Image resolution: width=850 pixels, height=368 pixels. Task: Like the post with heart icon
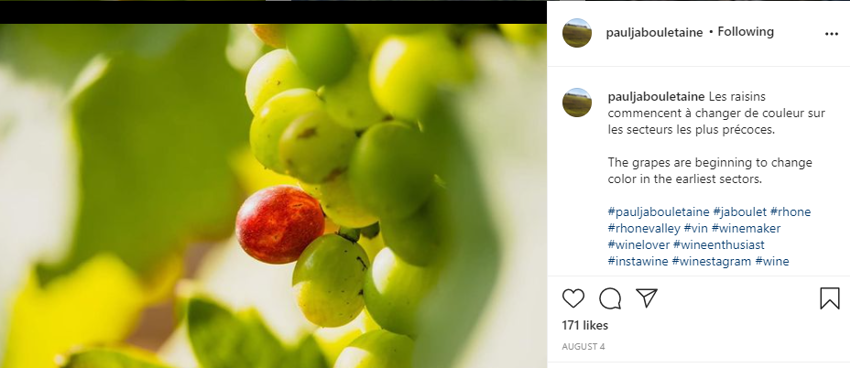pyautogui.click(x=573, y=299)
